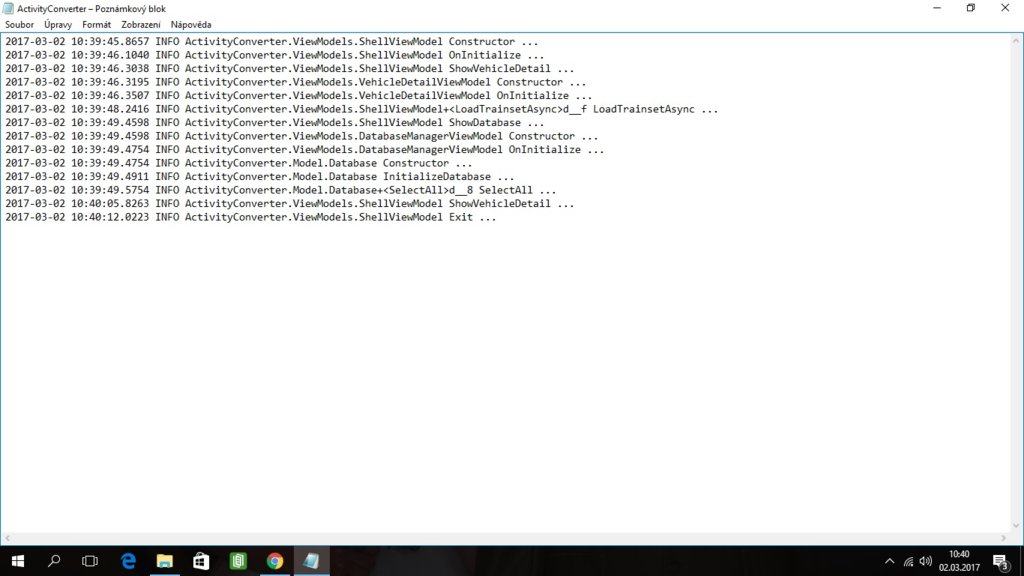Launch Microsoft Edge from taskbar
The image size is (1024, 576).
128,561
